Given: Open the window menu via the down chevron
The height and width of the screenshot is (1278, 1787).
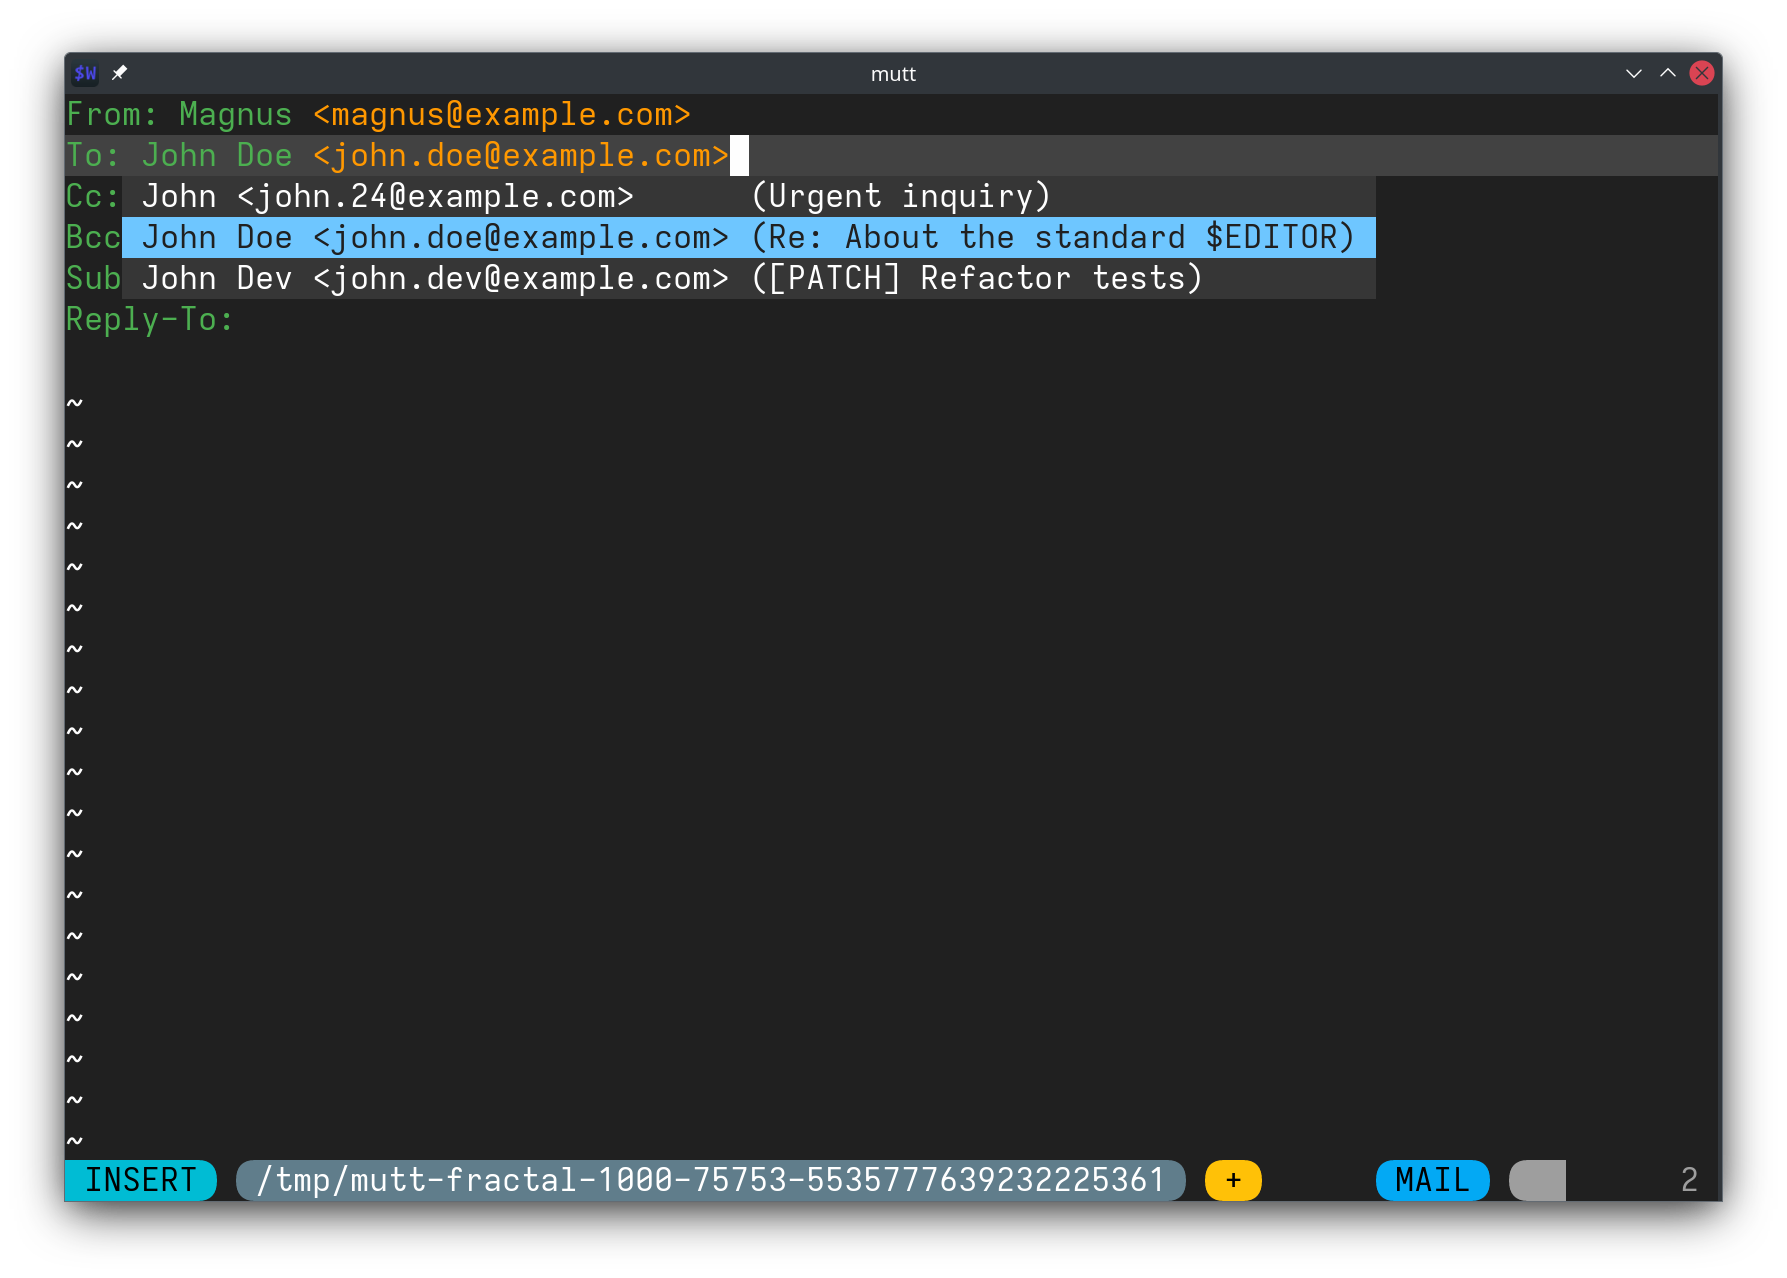Looking at the screenshot, I should 1634,73.
